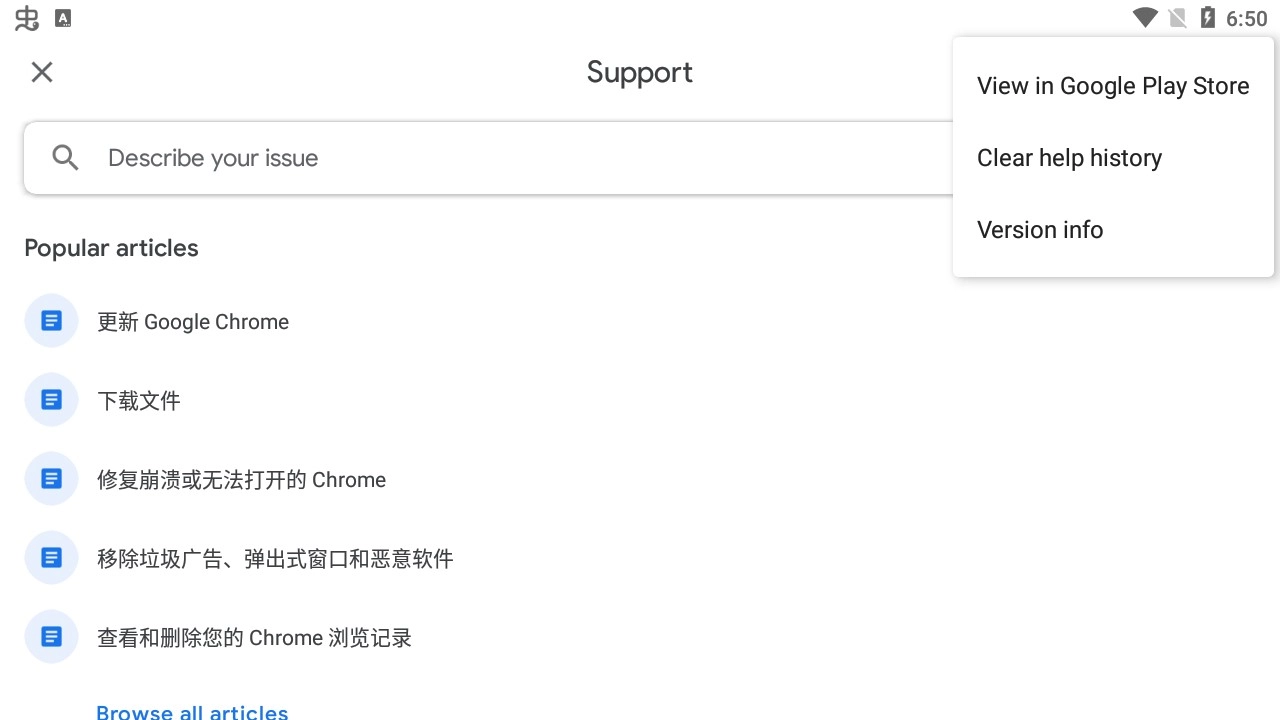Open the 更新 Google Chrome article
Viewport: 1280px width, 720px height.
coord(193,321)
